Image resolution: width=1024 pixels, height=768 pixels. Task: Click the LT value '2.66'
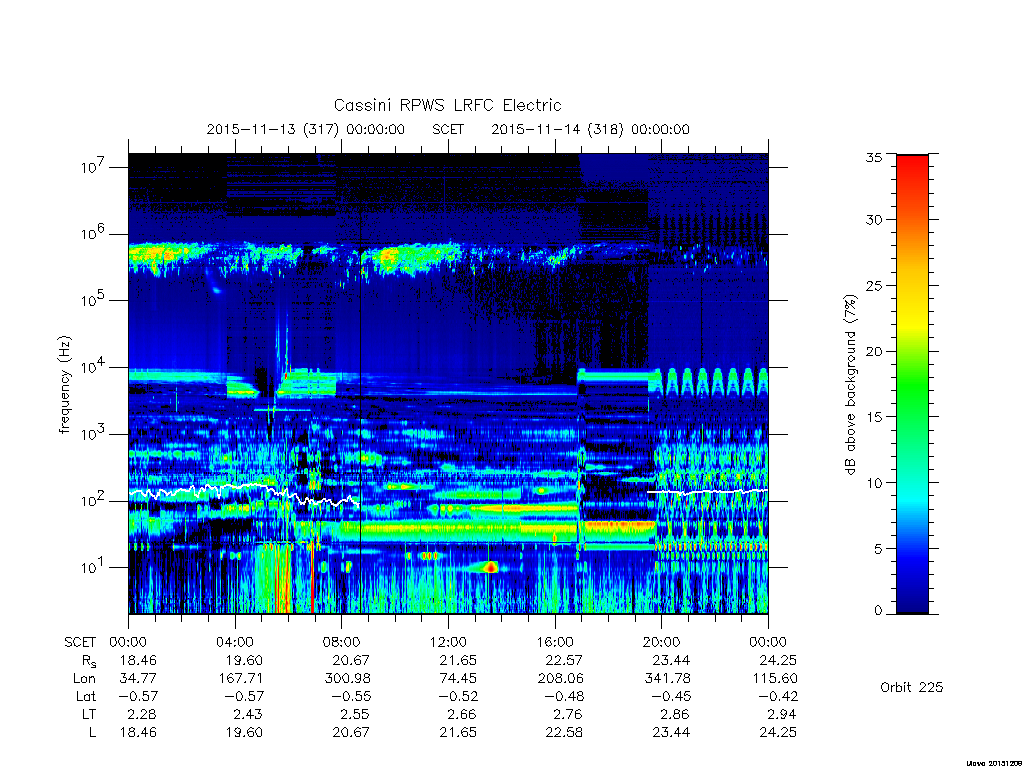[x=462, y=714]
